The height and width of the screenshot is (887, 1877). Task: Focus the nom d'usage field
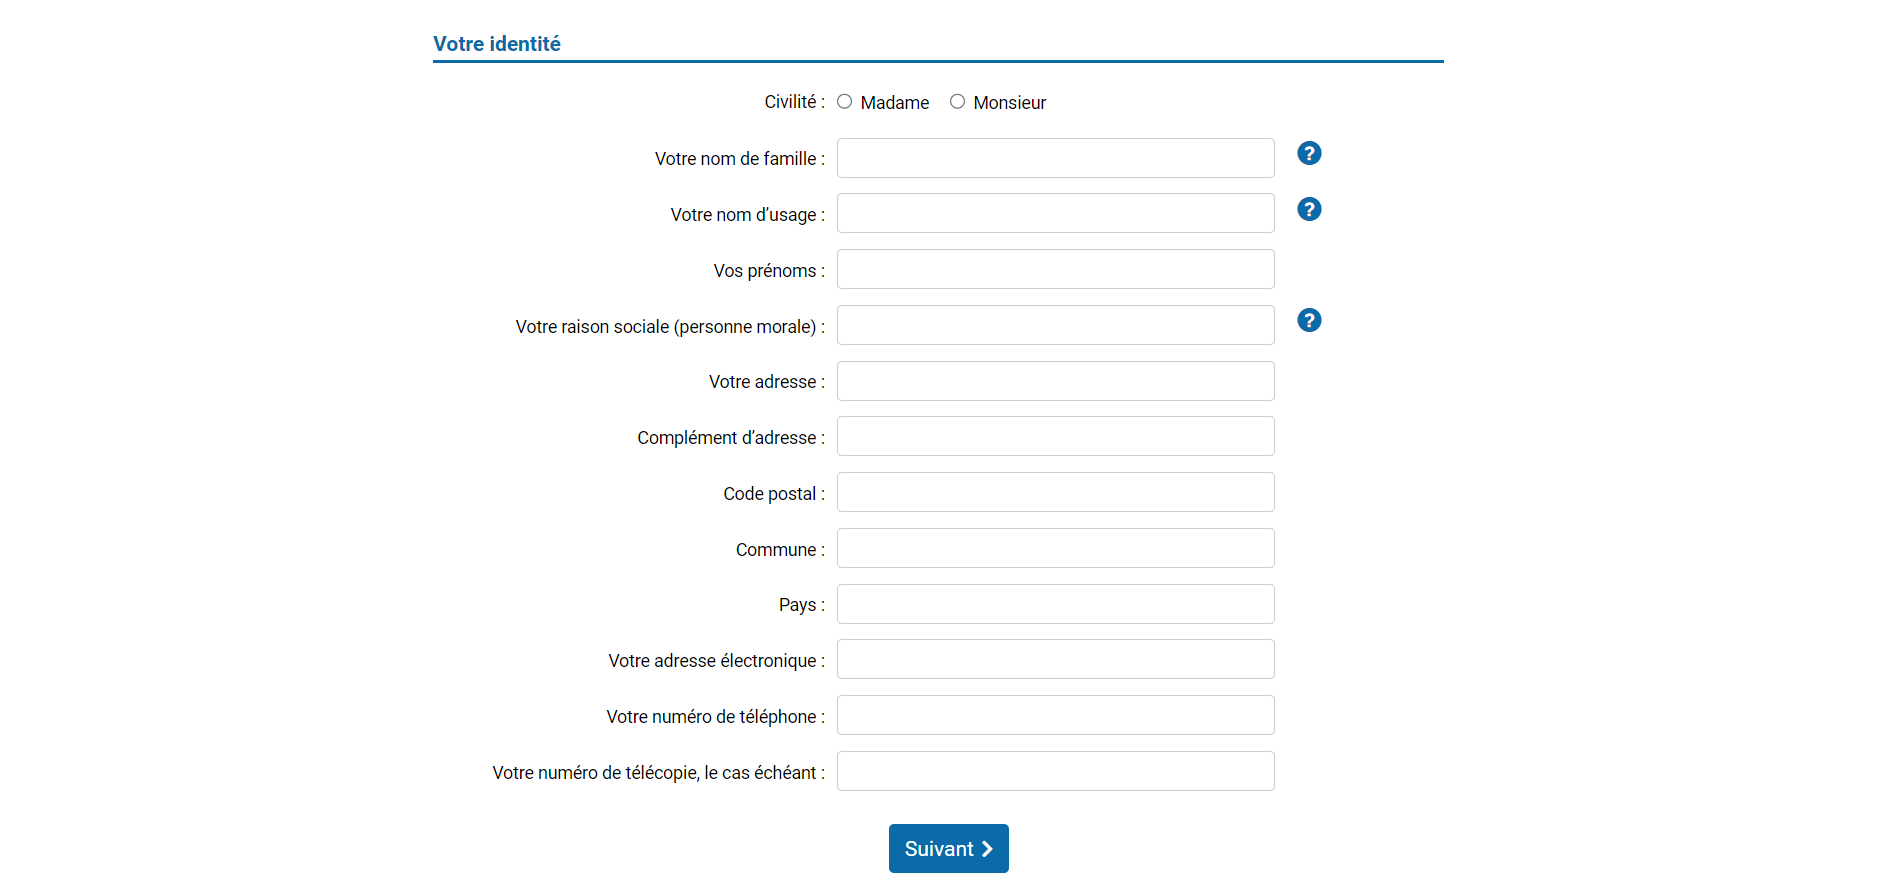[x=1056, y=213]
